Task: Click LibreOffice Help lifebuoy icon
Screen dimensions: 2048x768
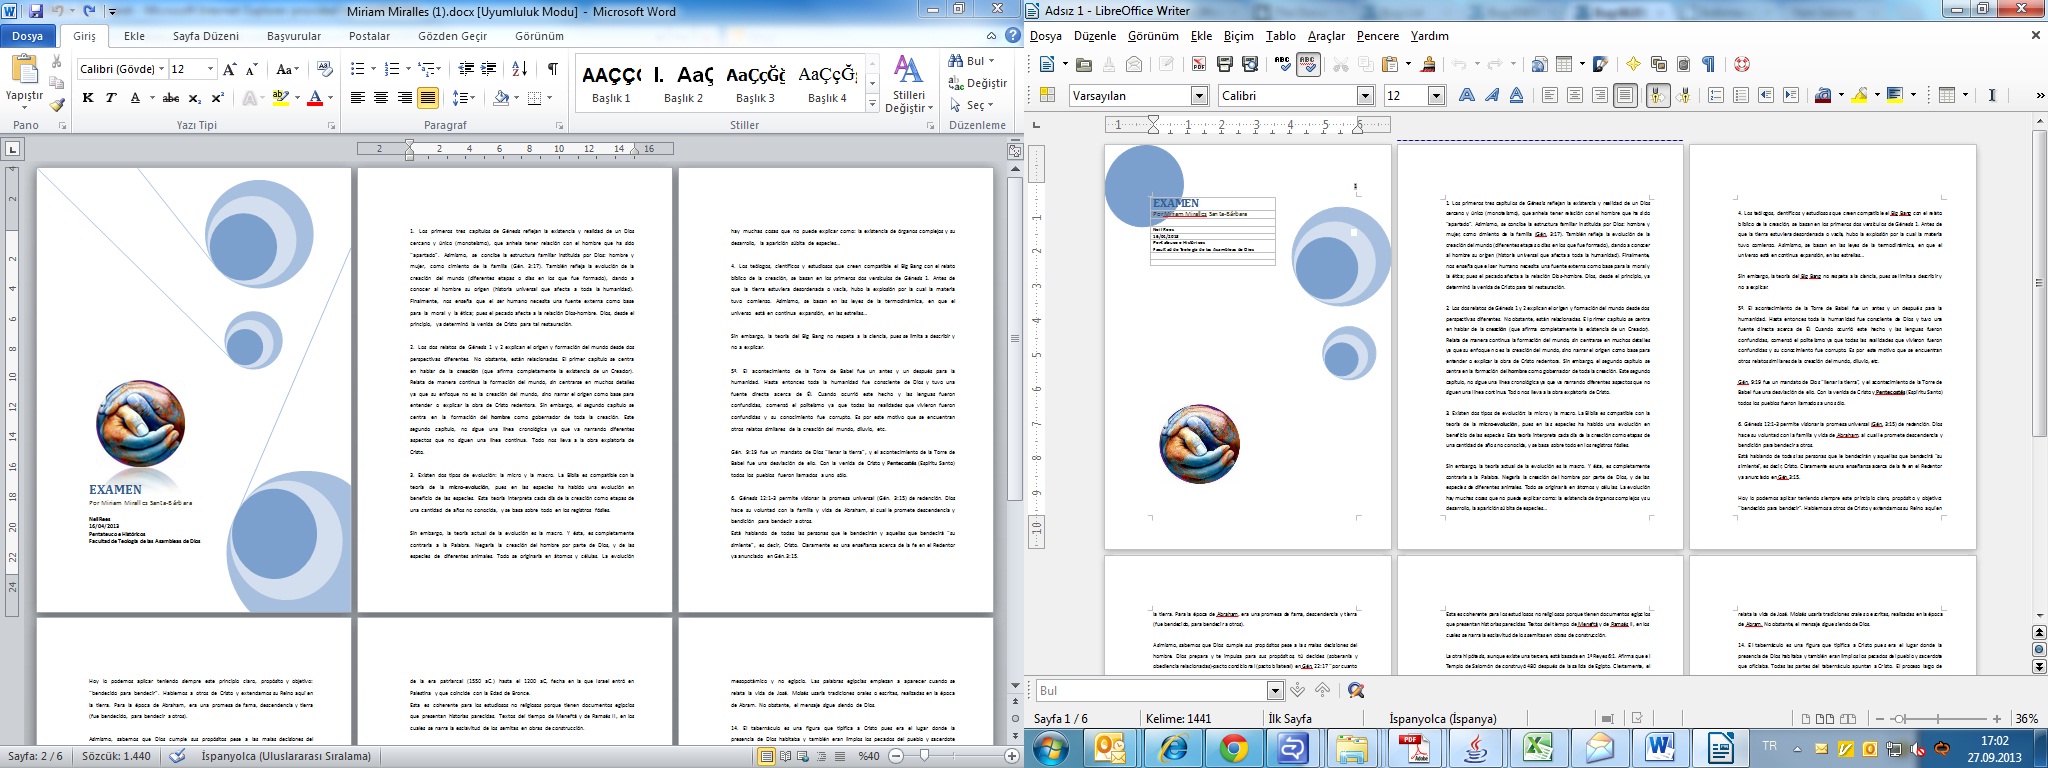Action: pyautogui.click(x=1742, y=64)
